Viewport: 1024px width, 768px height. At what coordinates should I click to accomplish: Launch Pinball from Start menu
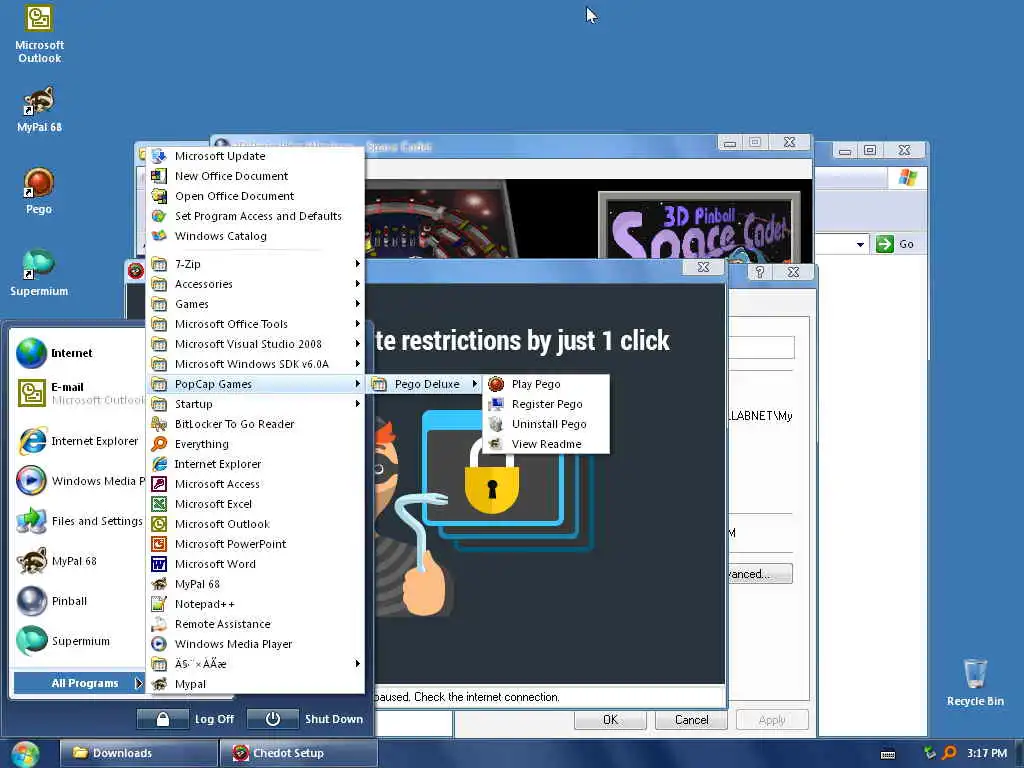point(52,601)
